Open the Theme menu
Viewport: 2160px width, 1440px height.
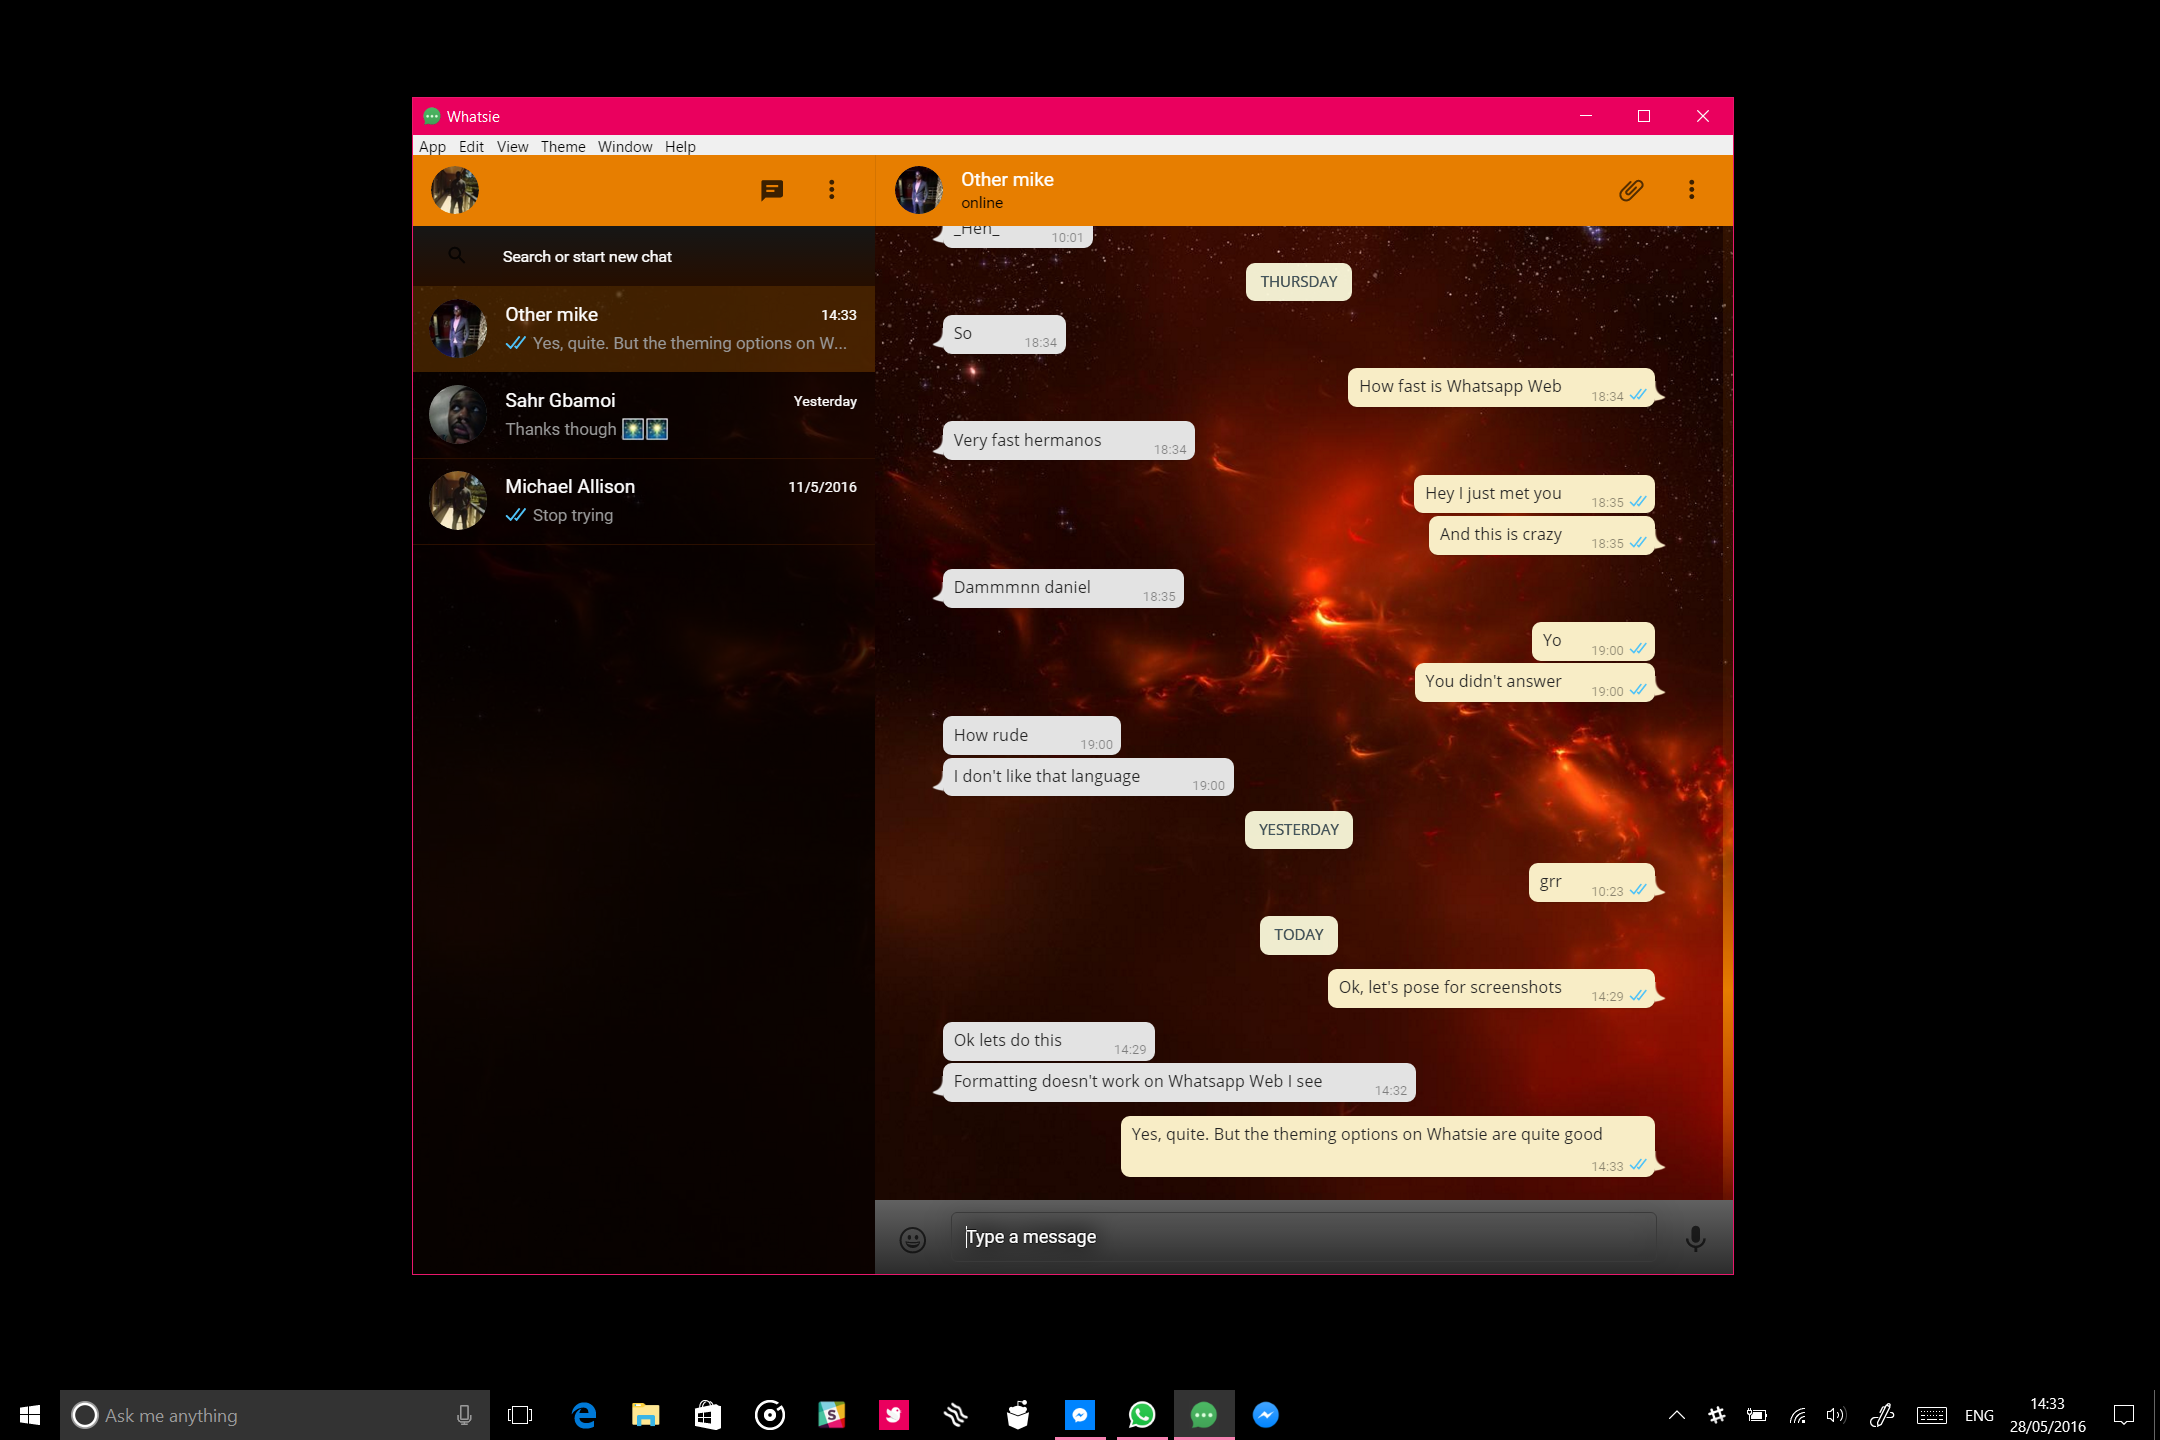pyautogui.click(x=563, y=146)
